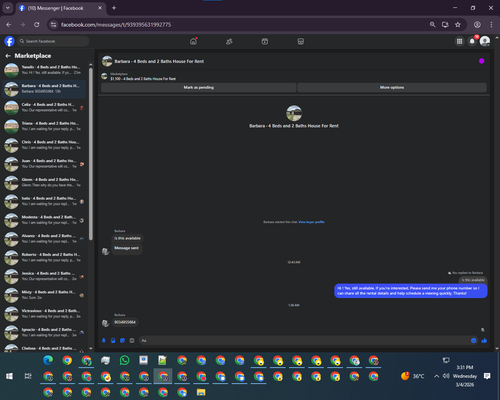Send a thumbs up like
The image size is (500, 400).
pos(484,340)
